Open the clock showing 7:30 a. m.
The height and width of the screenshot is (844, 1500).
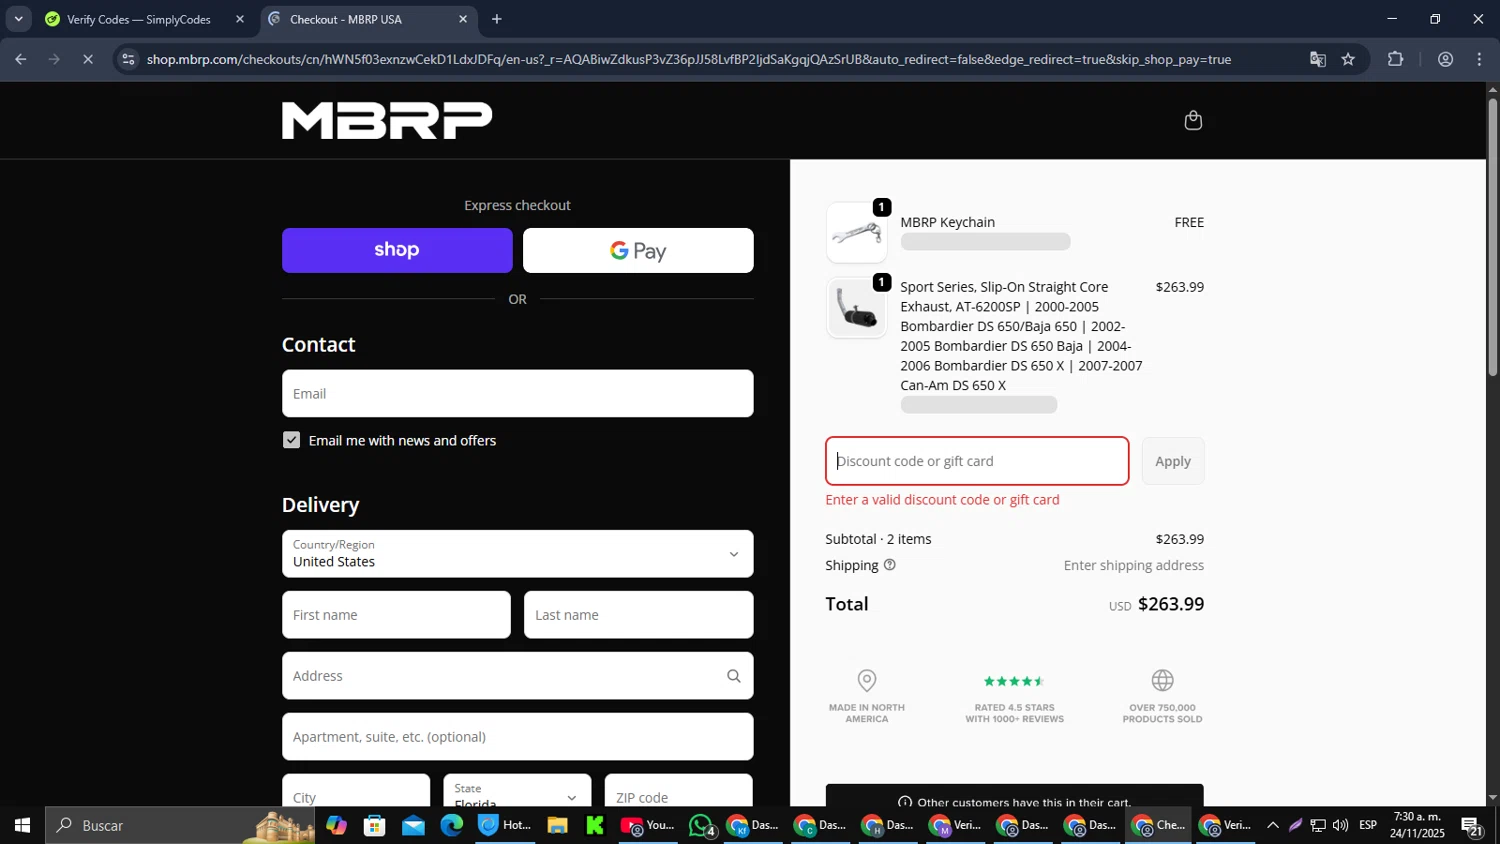pyautogui.click(x=1418, y=825)
